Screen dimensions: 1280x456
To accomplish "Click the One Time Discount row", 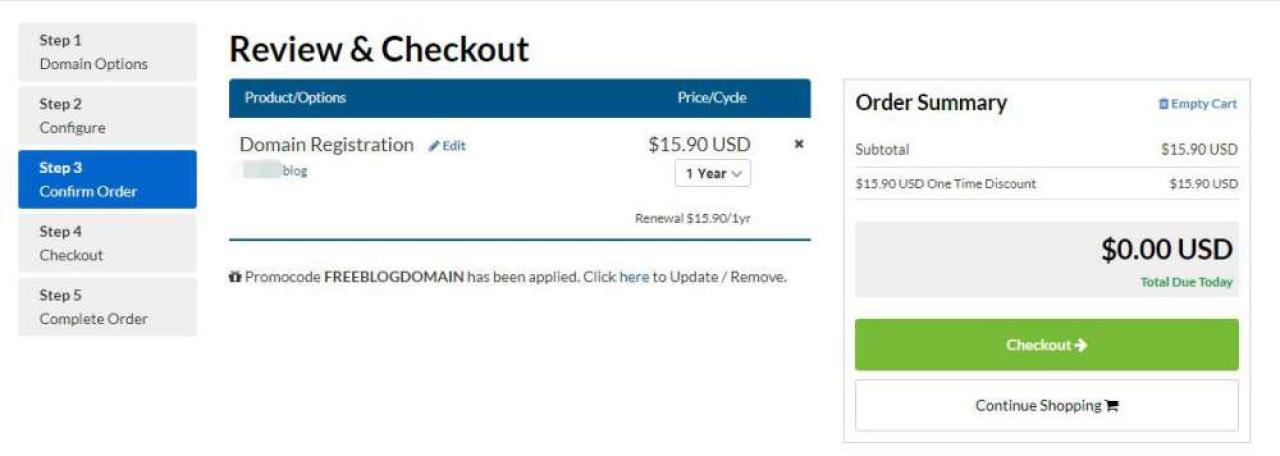I will pyautogui.click(x=946, y=184).
